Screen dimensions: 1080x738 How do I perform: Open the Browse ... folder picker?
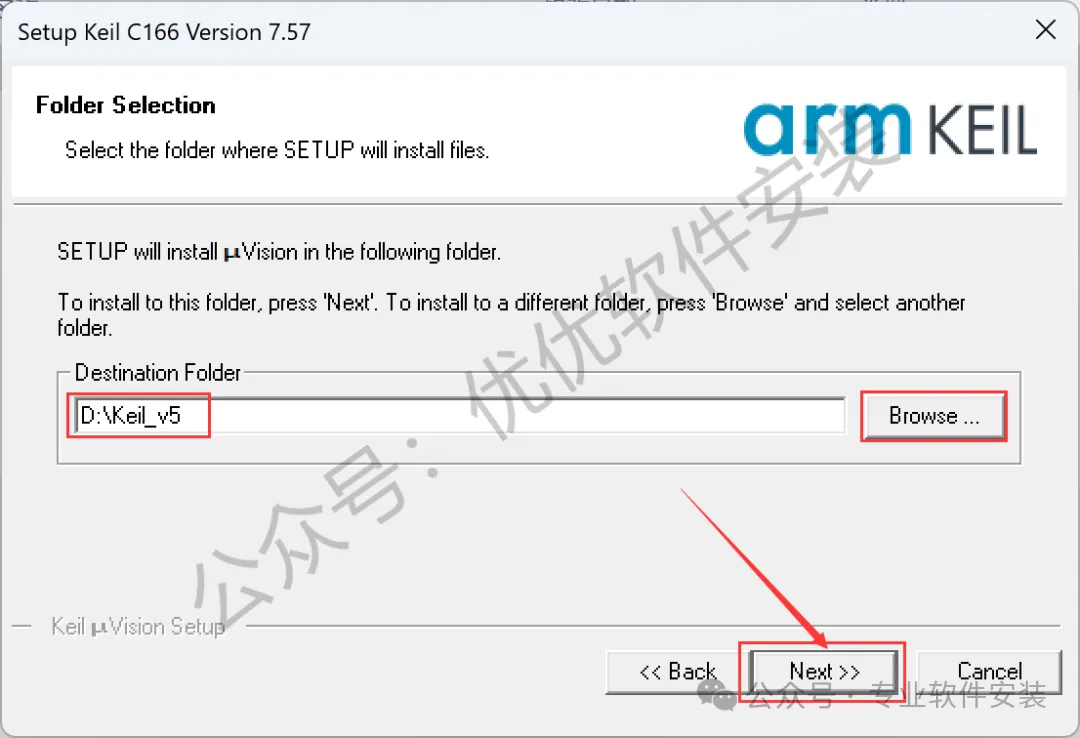tap(934, 416)
